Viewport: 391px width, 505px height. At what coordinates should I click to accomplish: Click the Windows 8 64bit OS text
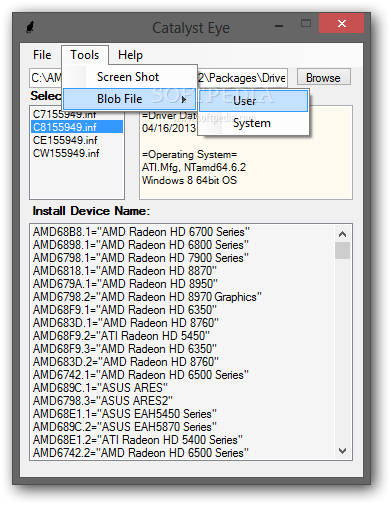pyautogui.click(x=189, y=180)
